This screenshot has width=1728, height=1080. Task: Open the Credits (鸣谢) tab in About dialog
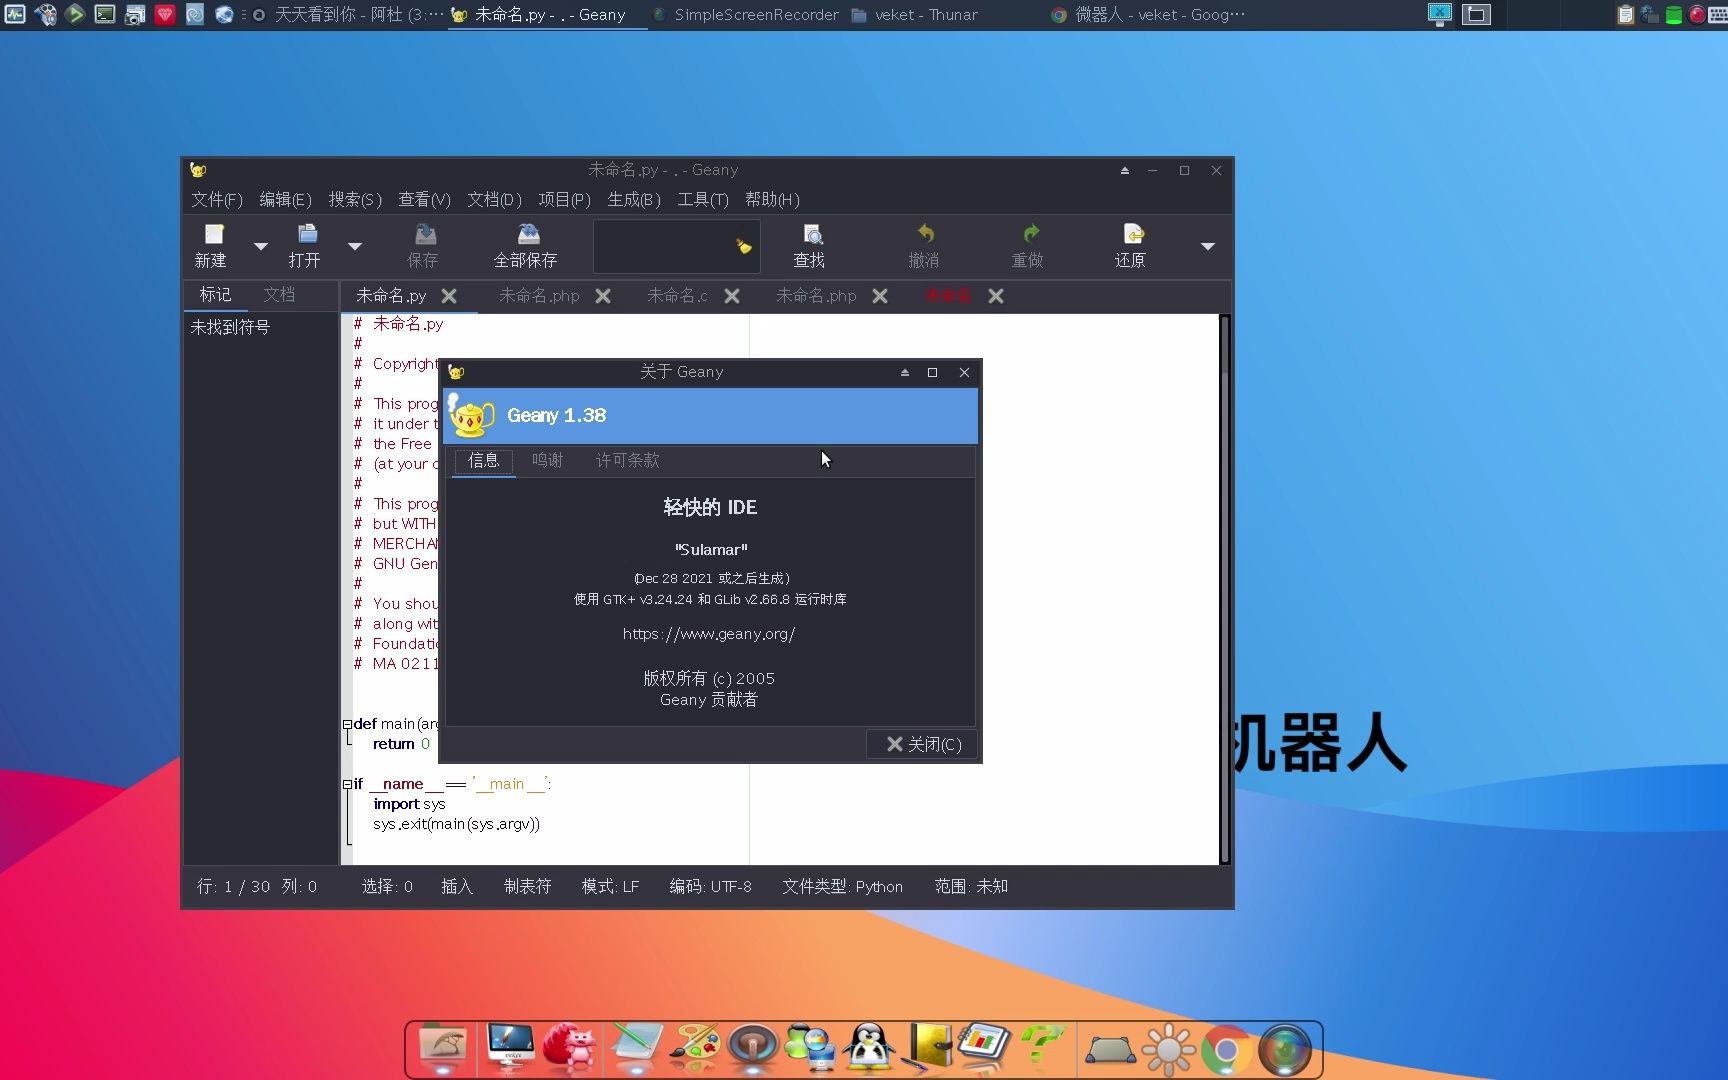click(548, 460)
